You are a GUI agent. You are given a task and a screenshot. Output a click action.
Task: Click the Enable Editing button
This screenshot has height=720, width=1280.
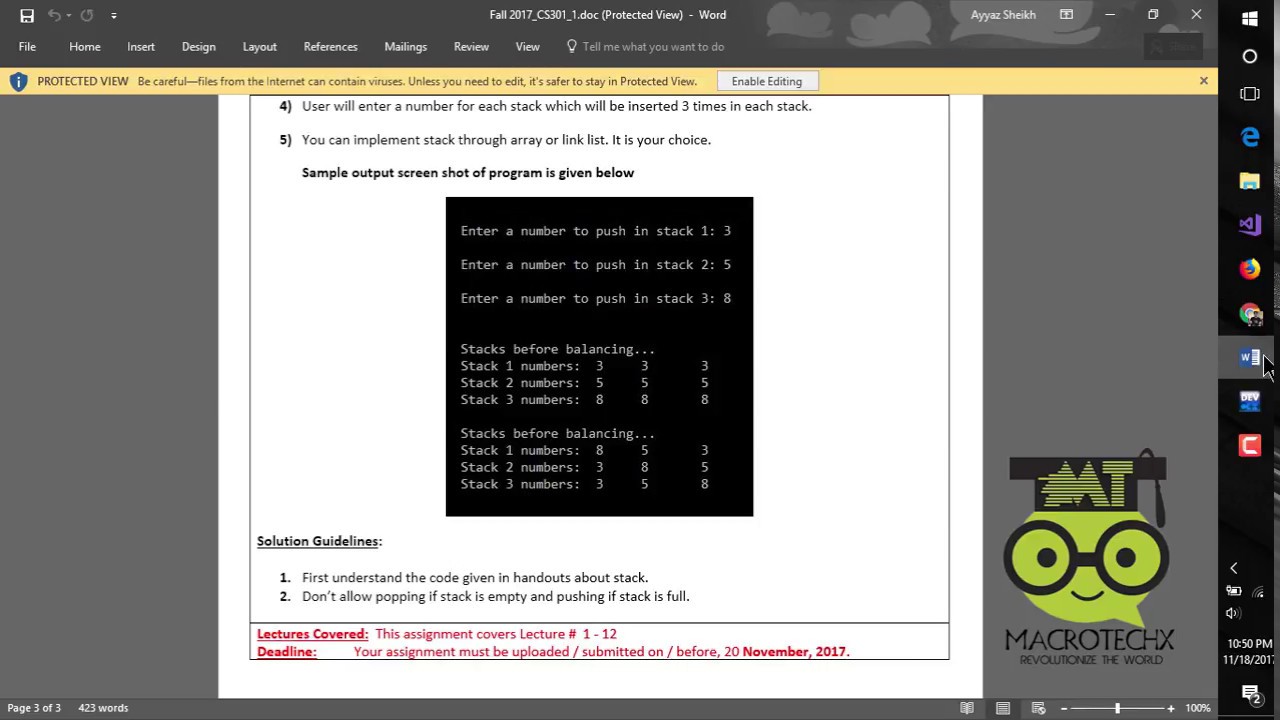(x=767, y=81)
